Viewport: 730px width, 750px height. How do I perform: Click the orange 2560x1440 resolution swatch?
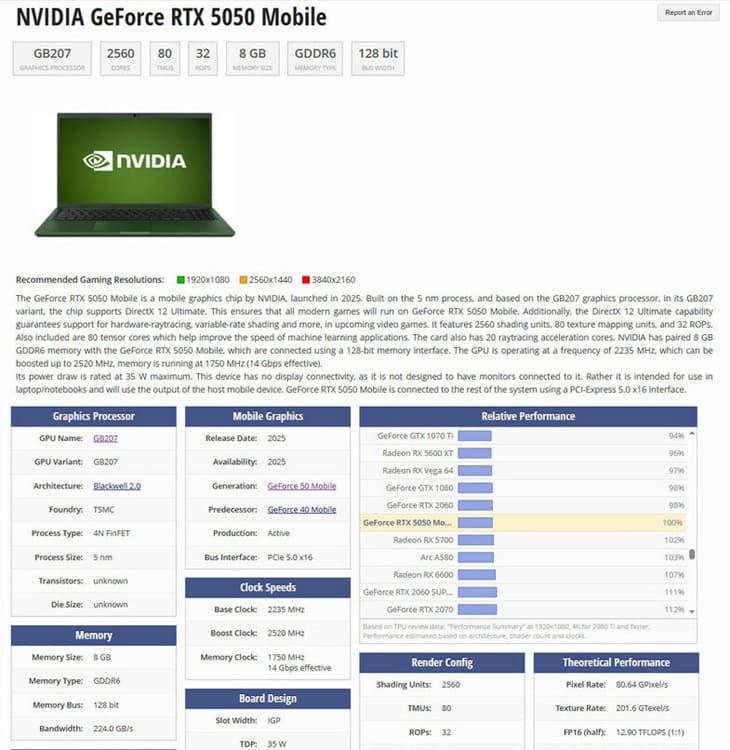click(243, 280)
